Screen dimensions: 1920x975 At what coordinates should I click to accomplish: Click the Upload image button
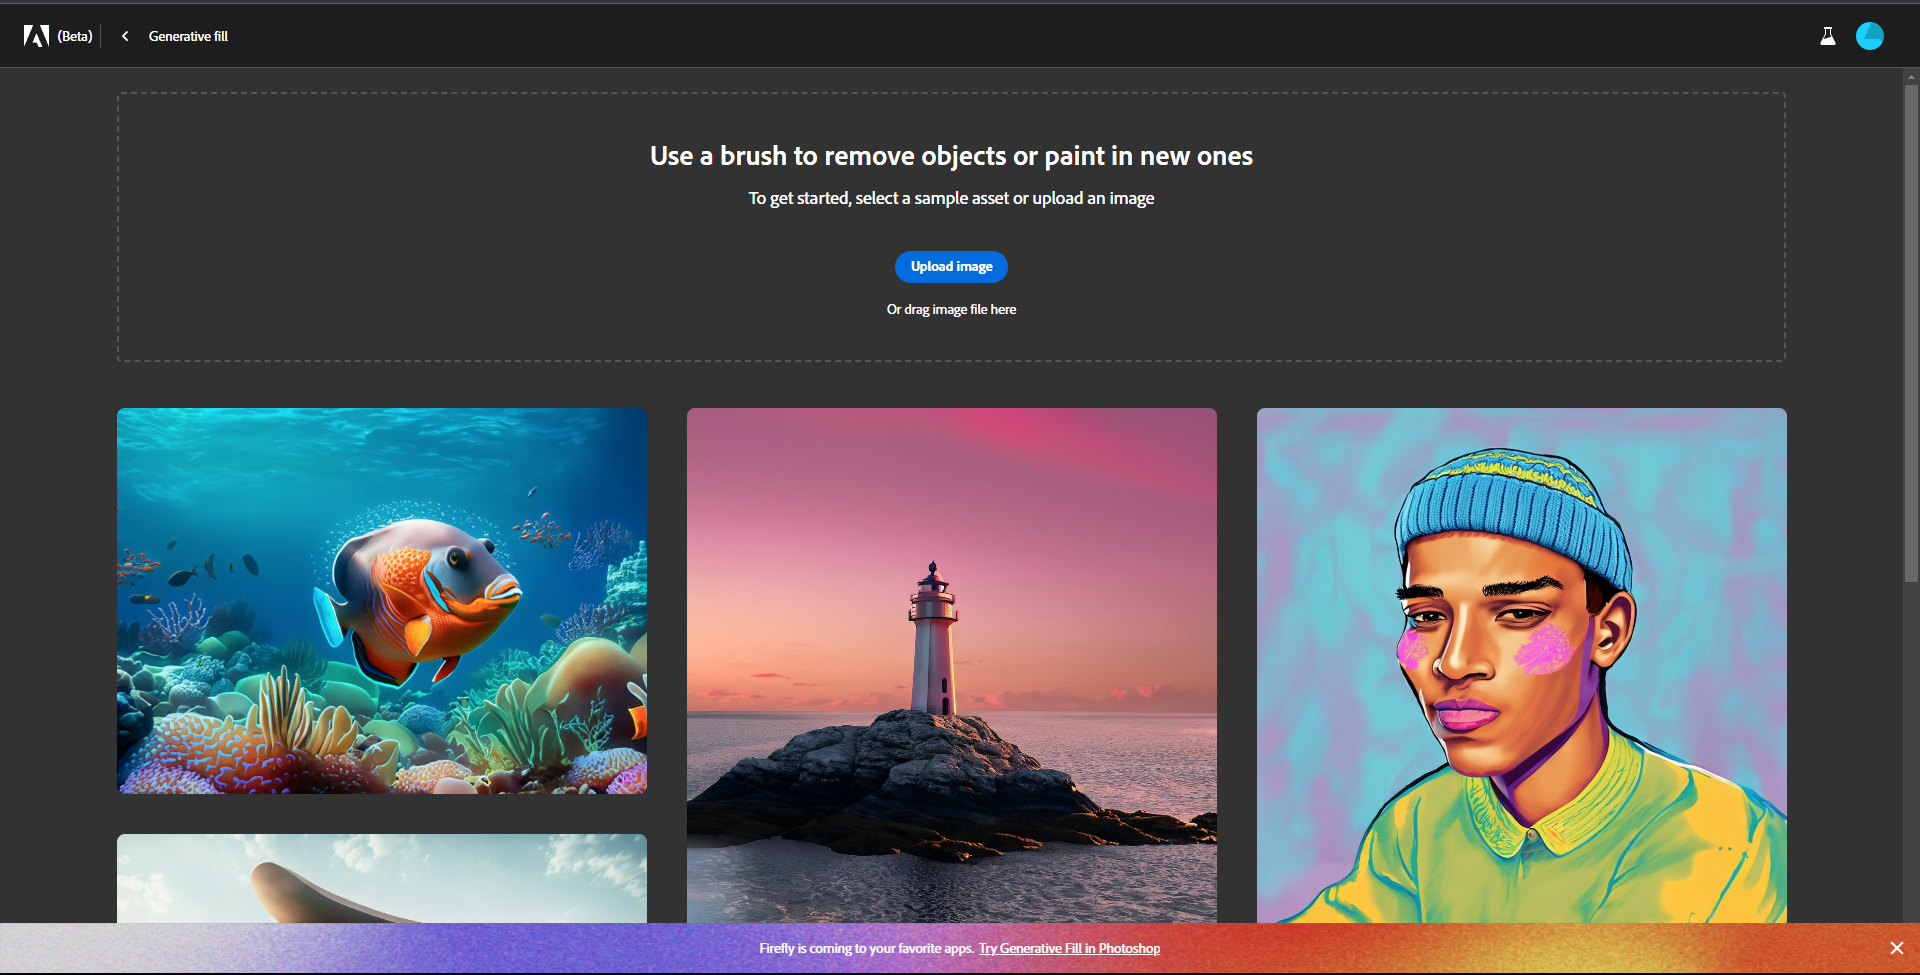point(951,266)
